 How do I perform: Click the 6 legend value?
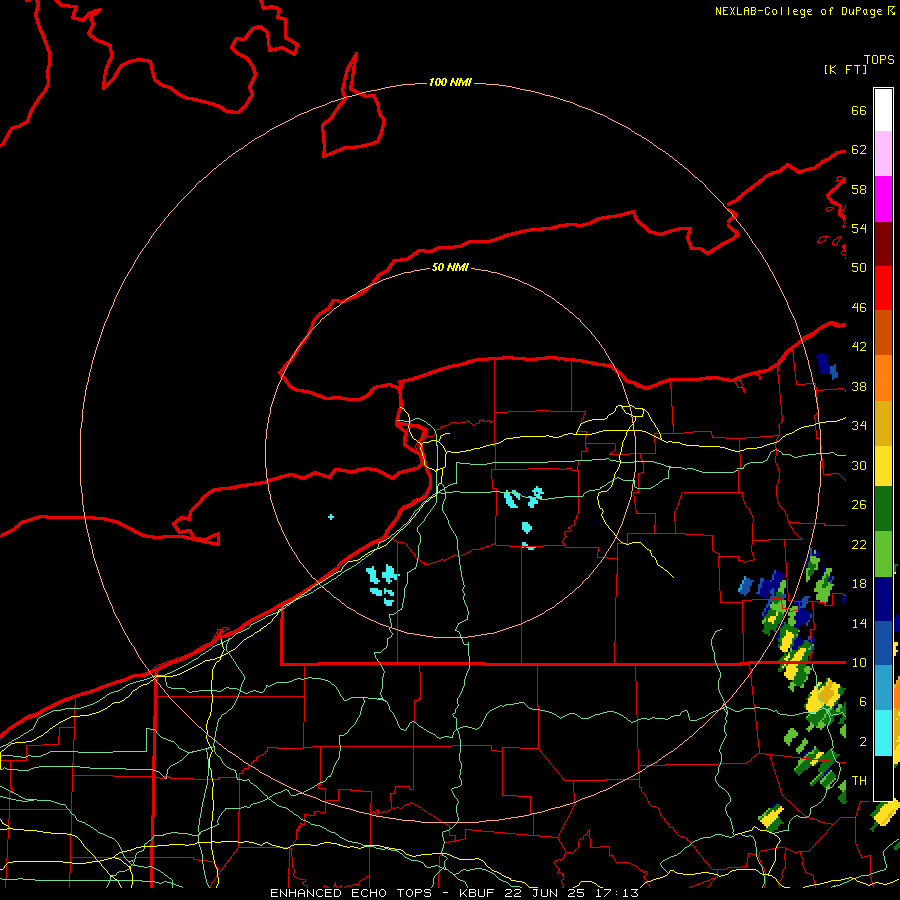(x=862, y=702)
